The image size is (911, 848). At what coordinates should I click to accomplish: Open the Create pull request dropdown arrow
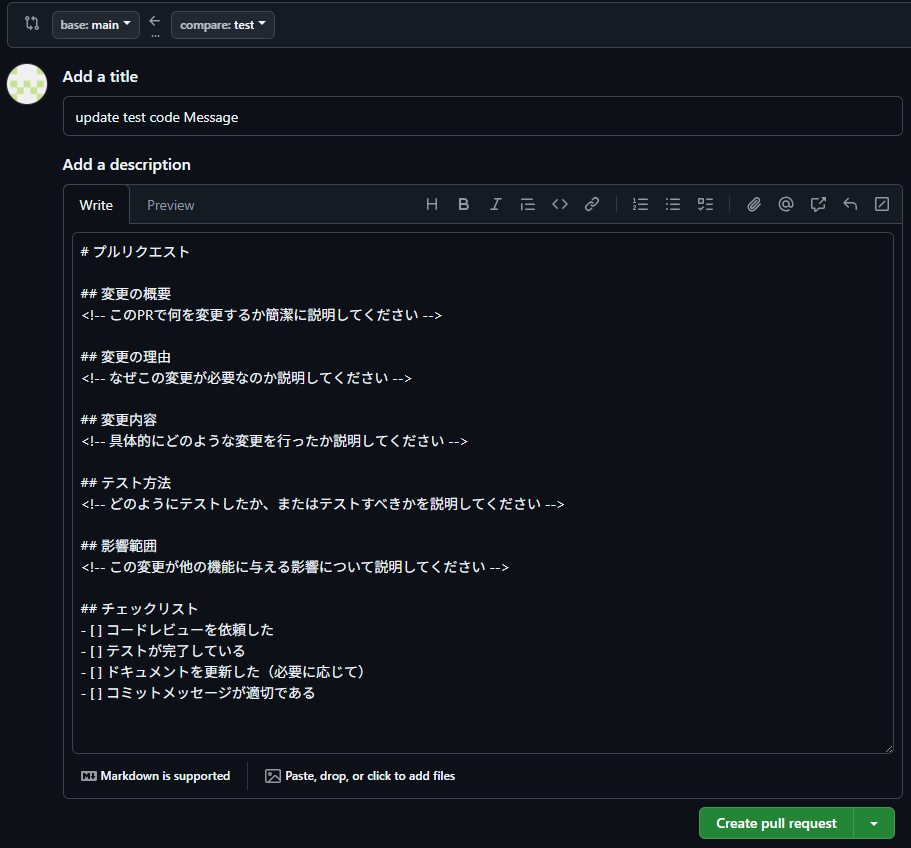874,823
